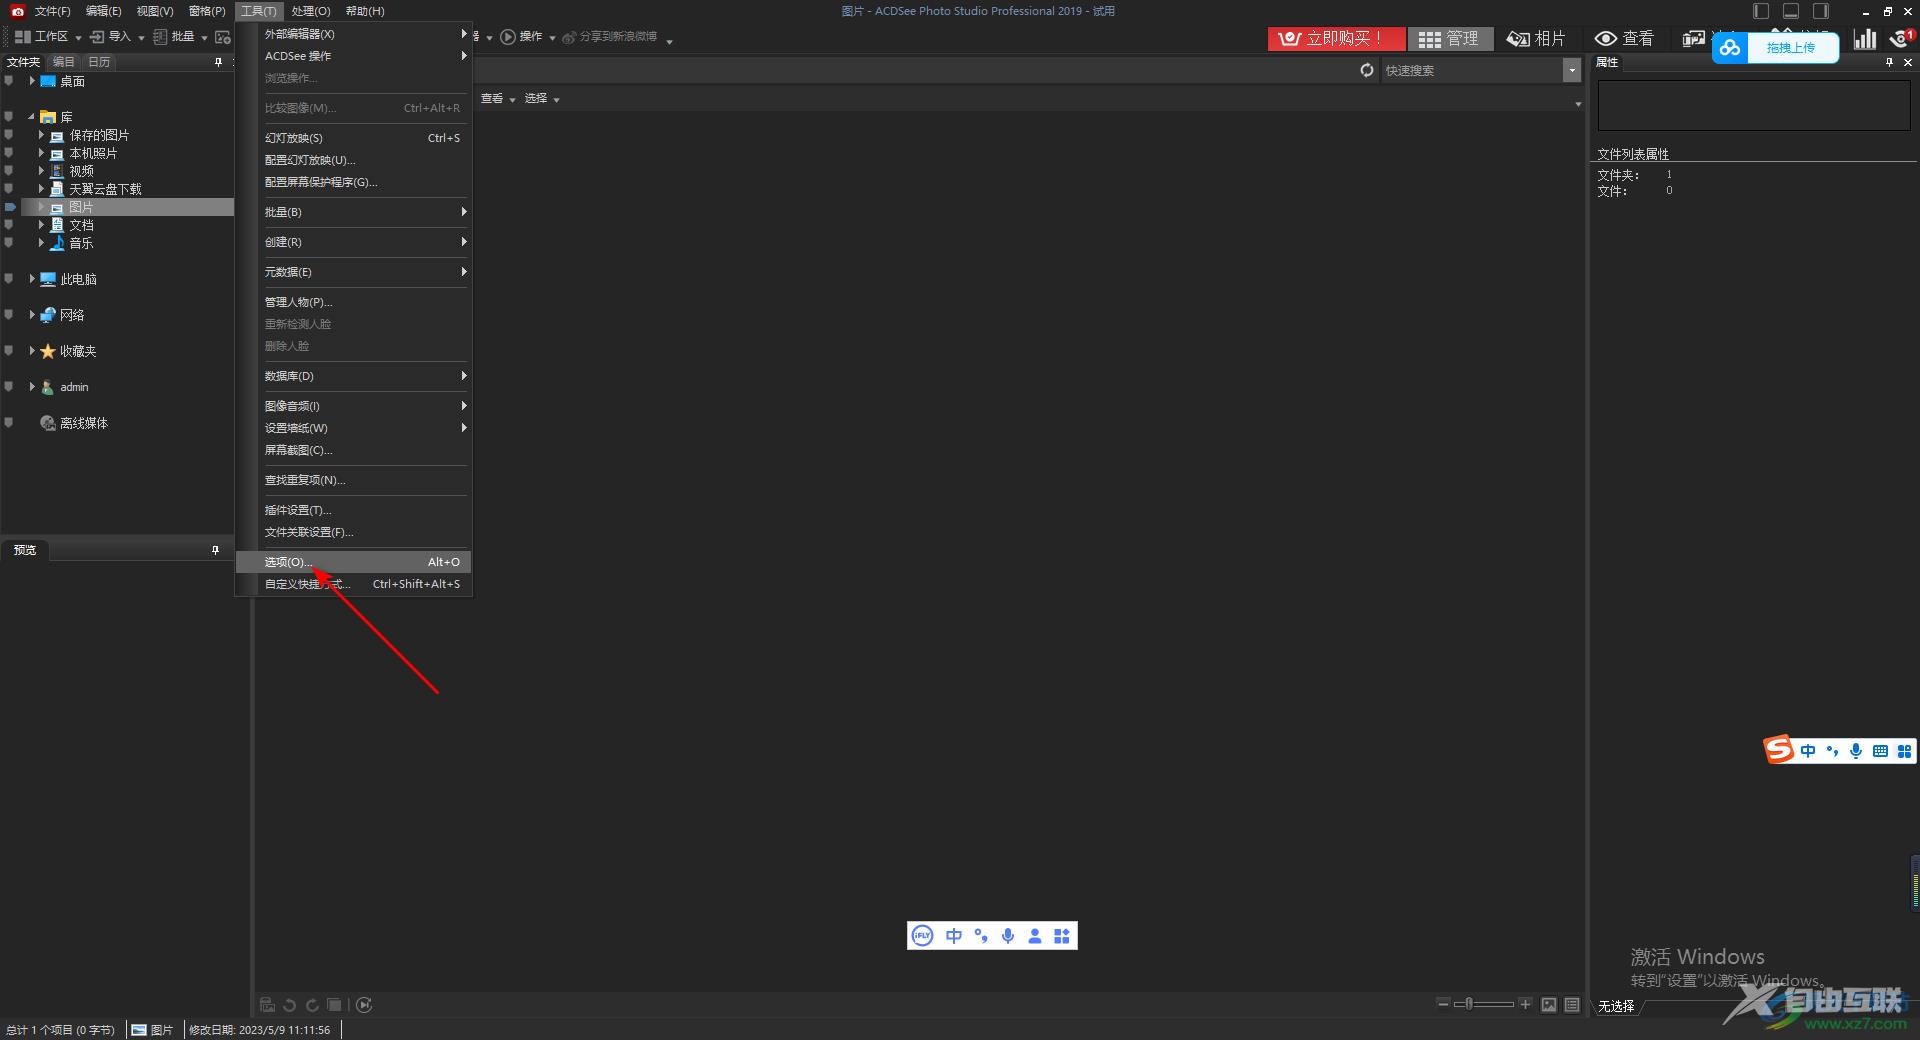The image size is (1920, 1040).
Task: Open the 视图(V) menu
Action: [155, 11]
